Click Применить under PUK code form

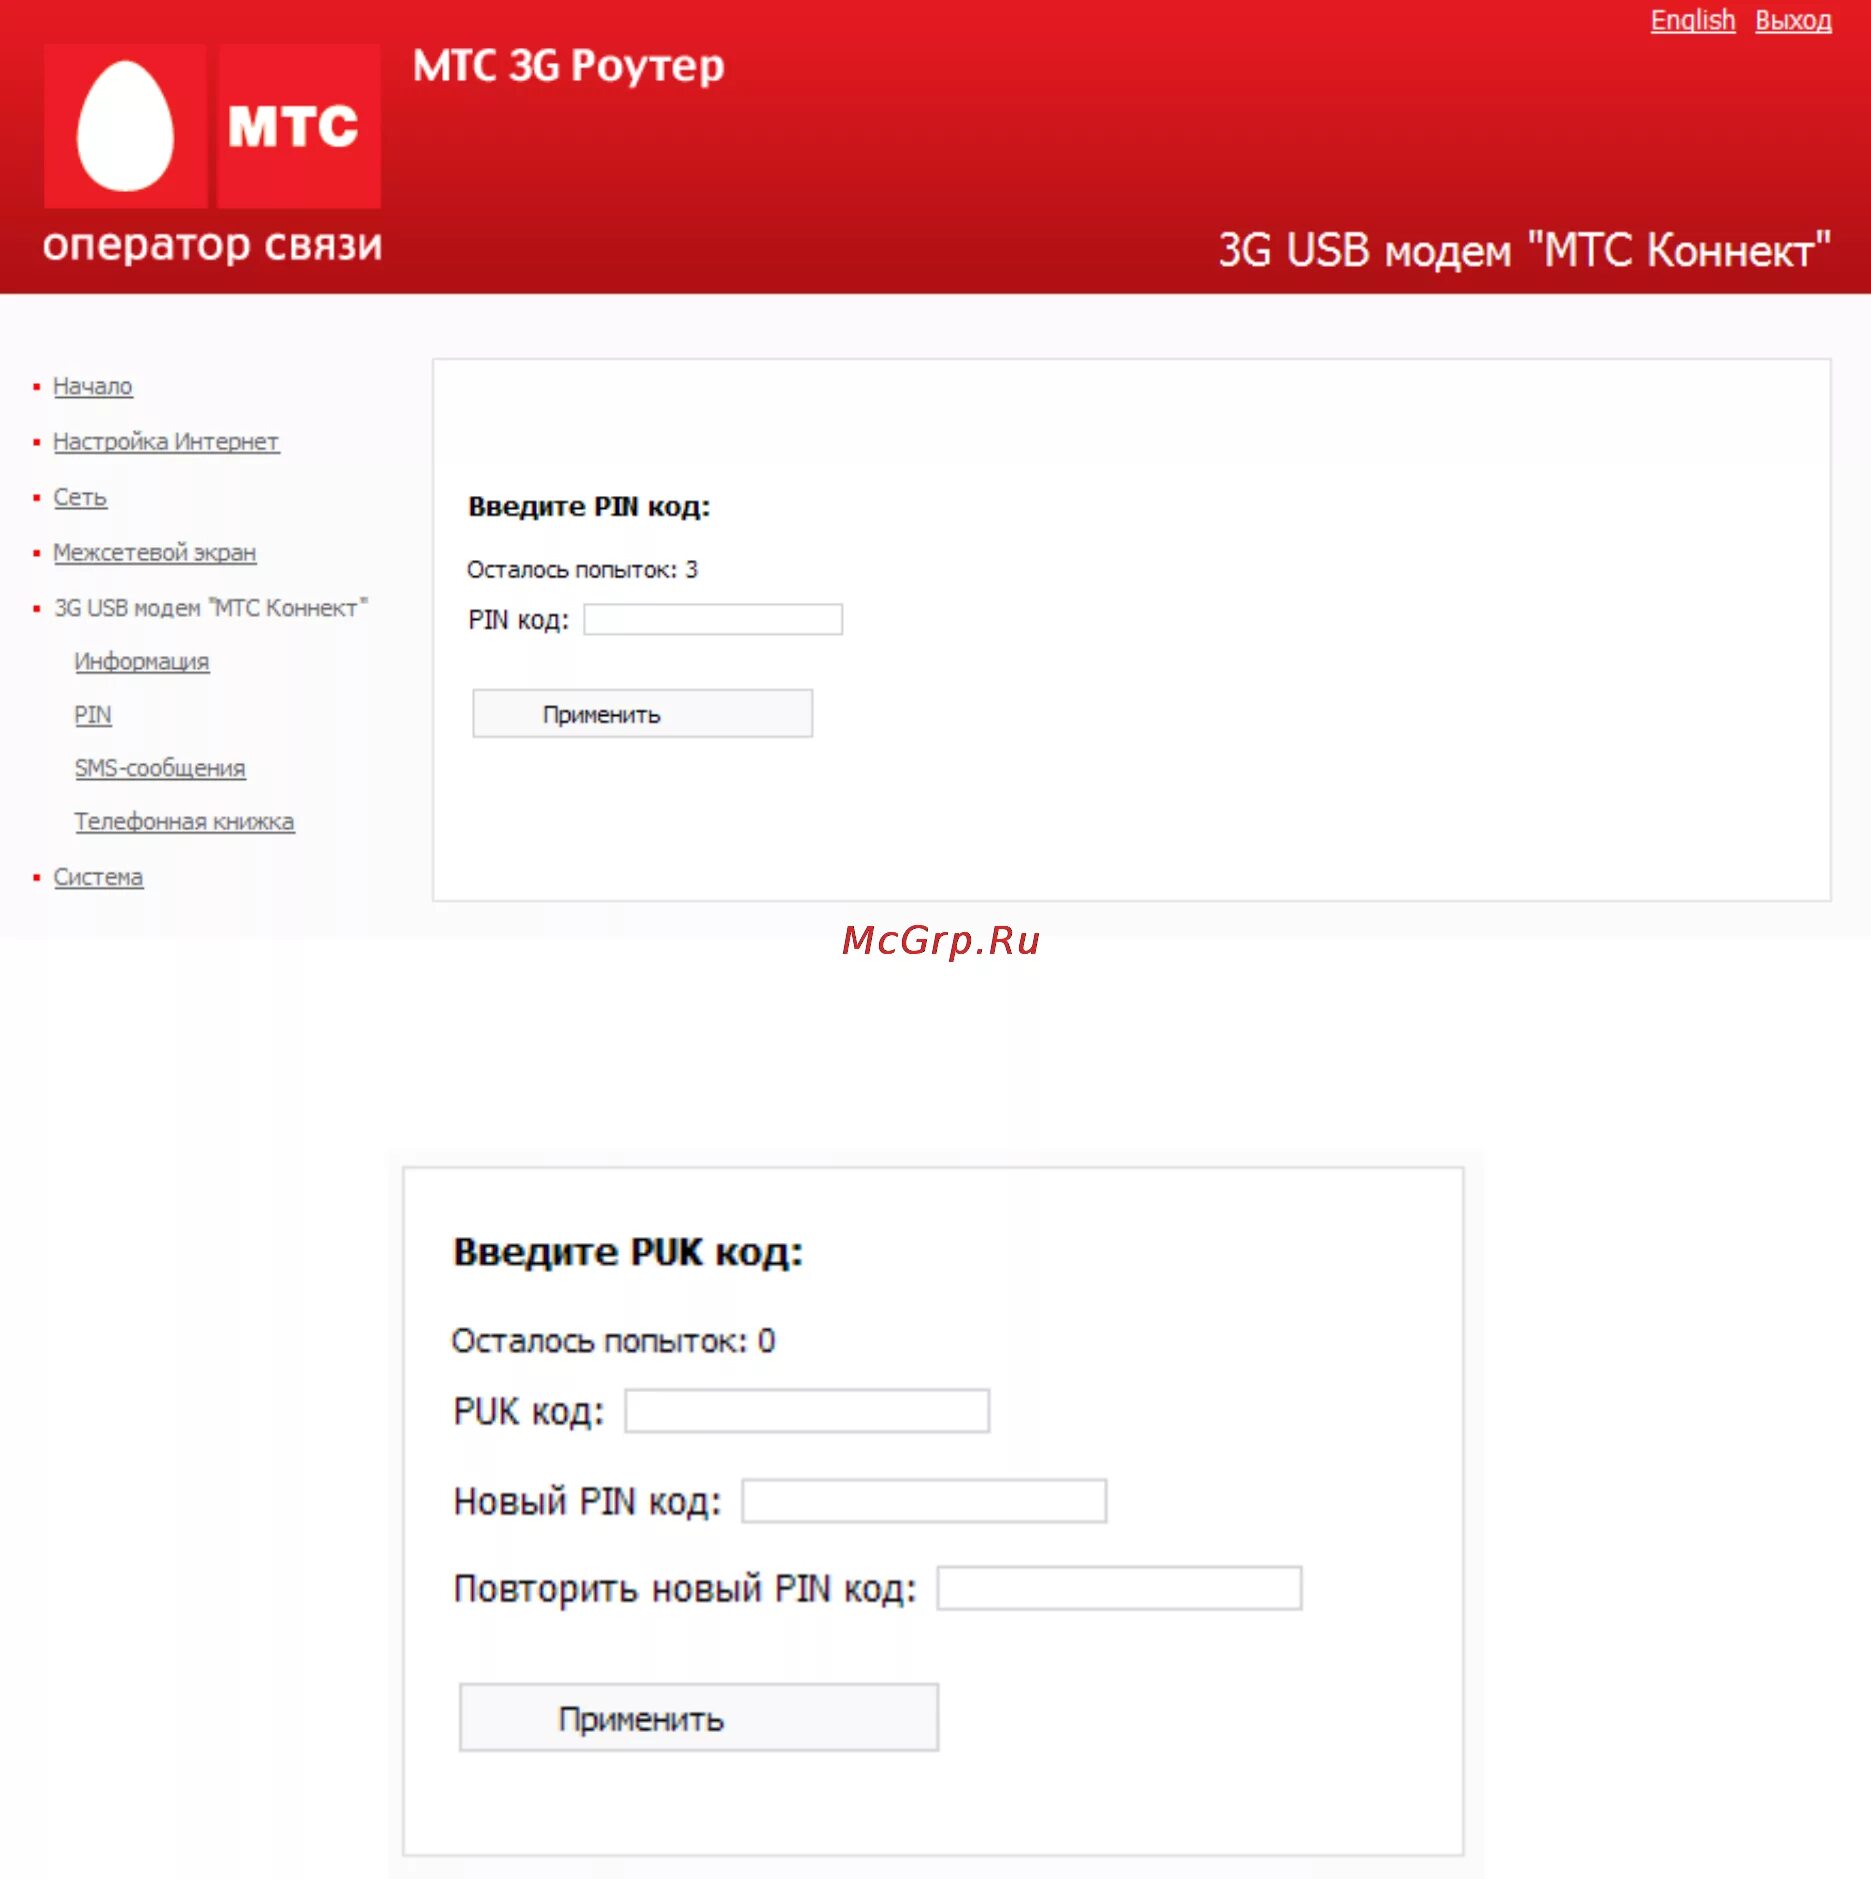coord(699,1717)
